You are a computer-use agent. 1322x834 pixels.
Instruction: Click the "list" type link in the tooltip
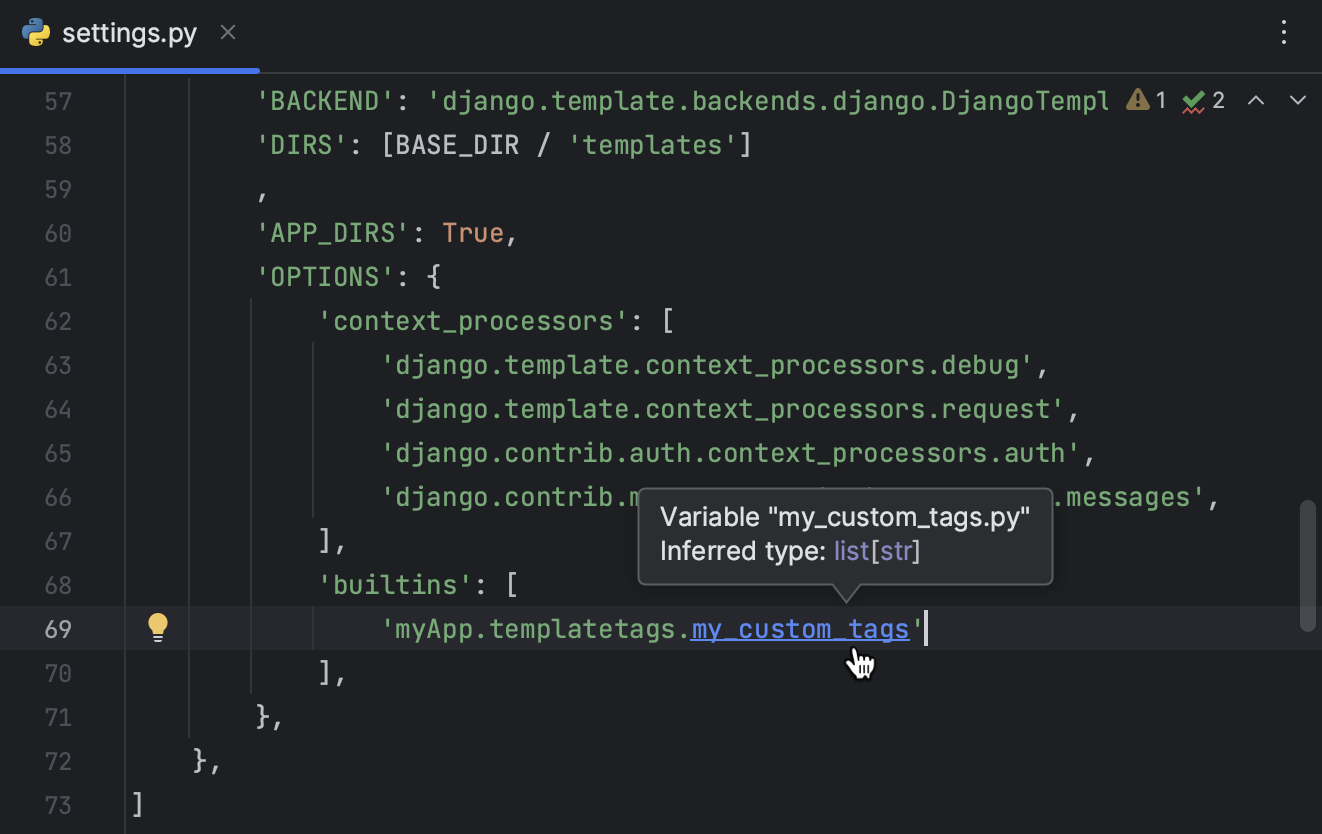[x=850, y=551]
